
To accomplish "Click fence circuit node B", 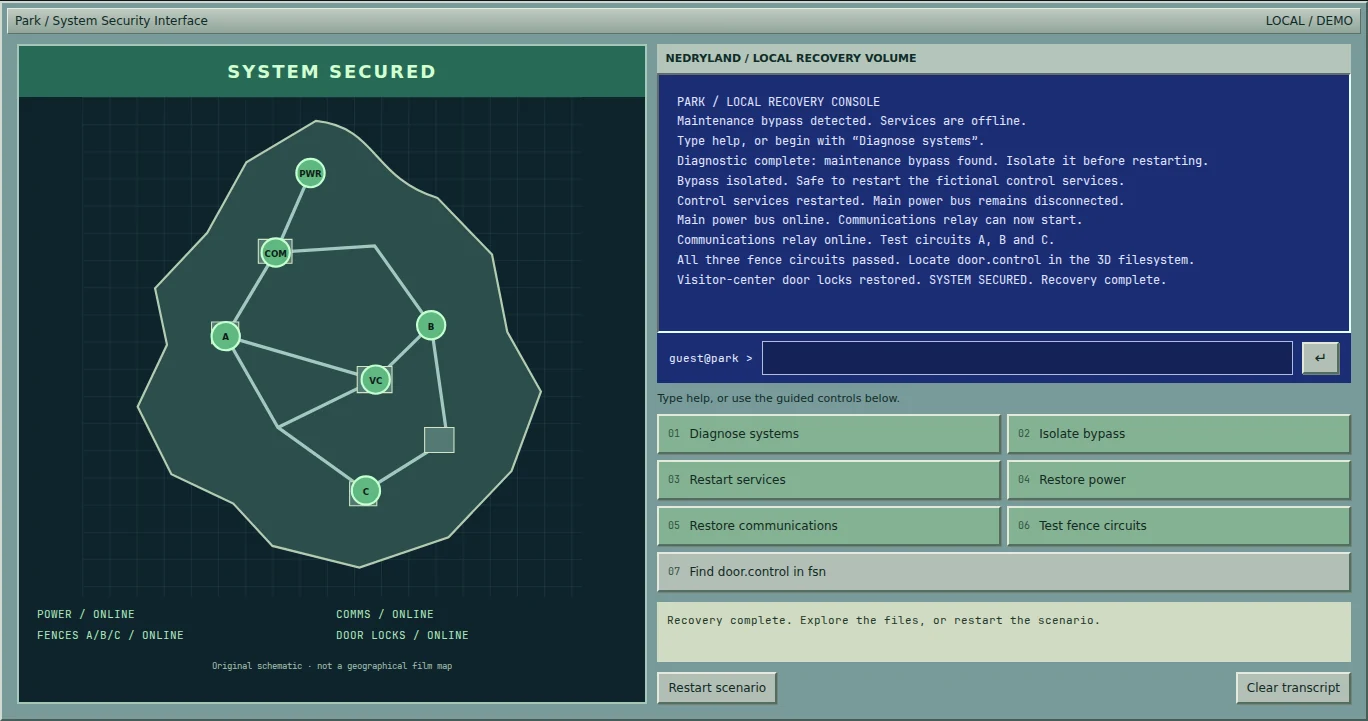I will pos(431,325).
